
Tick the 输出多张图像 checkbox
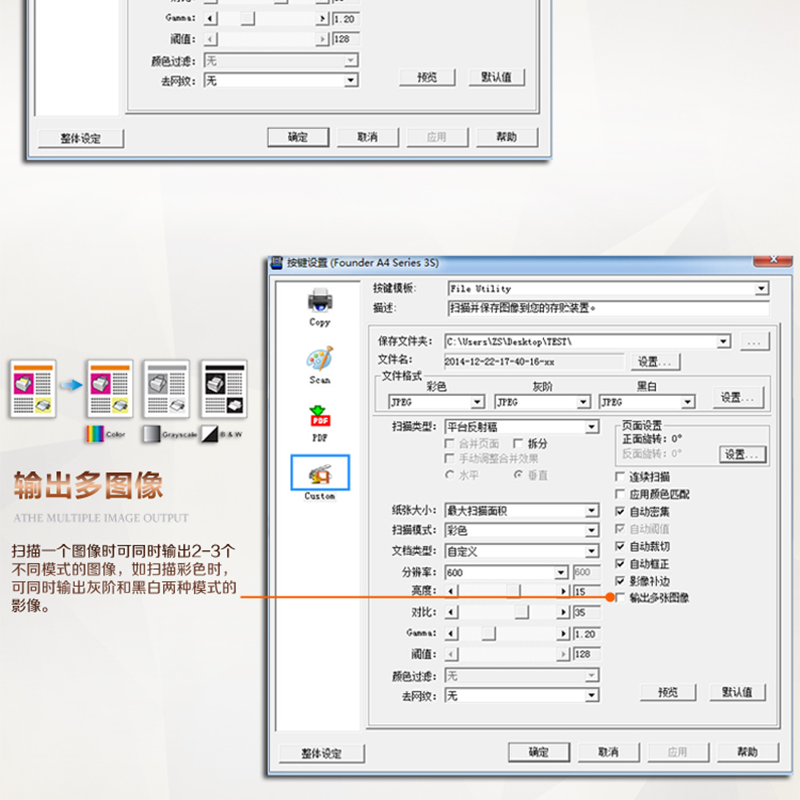point(620,598)
